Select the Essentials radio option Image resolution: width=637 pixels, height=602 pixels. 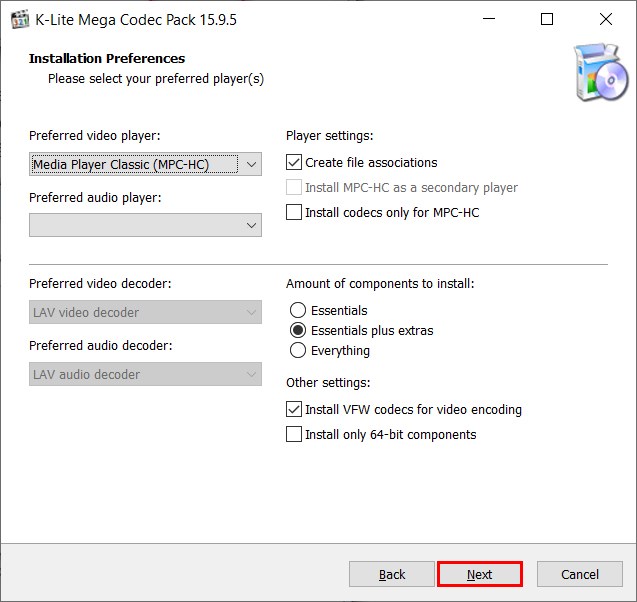point(297,311)
